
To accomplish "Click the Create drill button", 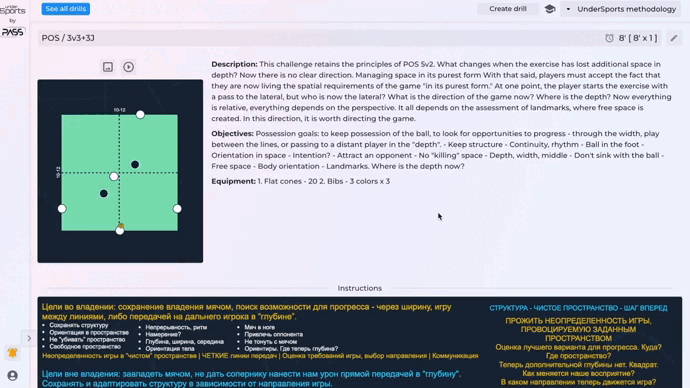I will pos(508,9).
